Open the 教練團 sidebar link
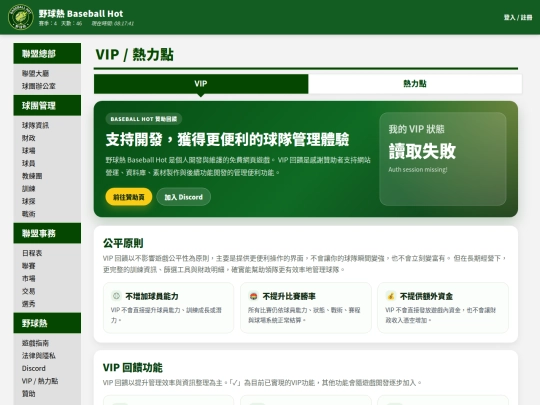Image resolution: width=540 pixels, height=405 pixels. click(x=32, y=176)
